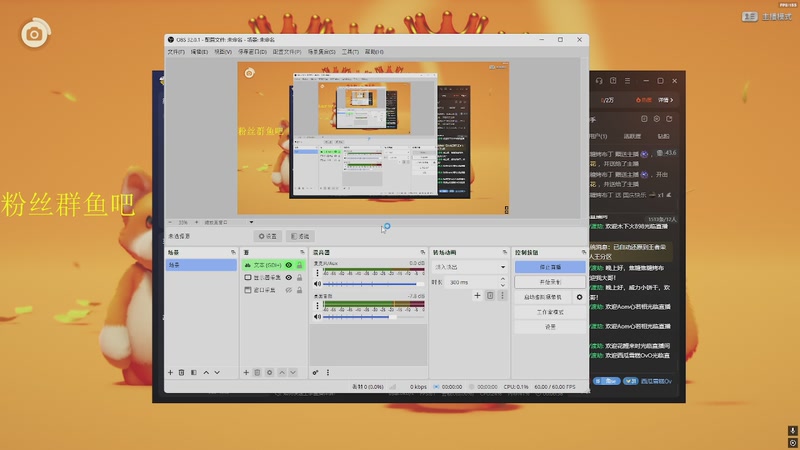Open the 工具(T) menu
Image resolution: width=800 pixels, height=450 pixels.
click(x=350, y=52)
